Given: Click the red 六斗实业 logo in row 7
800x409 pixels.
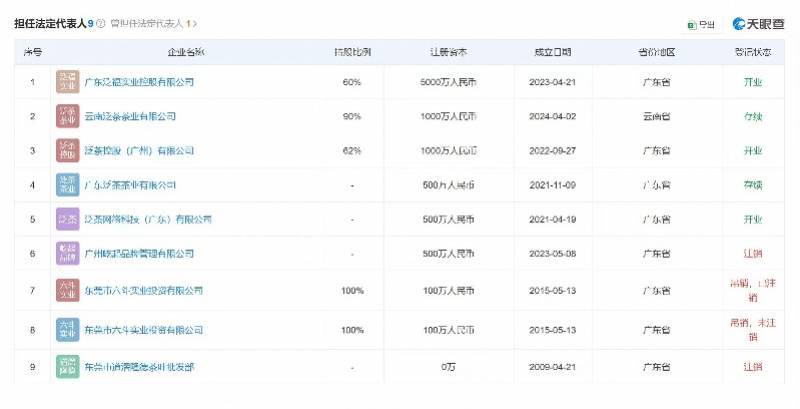Looking at the screenshot, I should 66,290.
